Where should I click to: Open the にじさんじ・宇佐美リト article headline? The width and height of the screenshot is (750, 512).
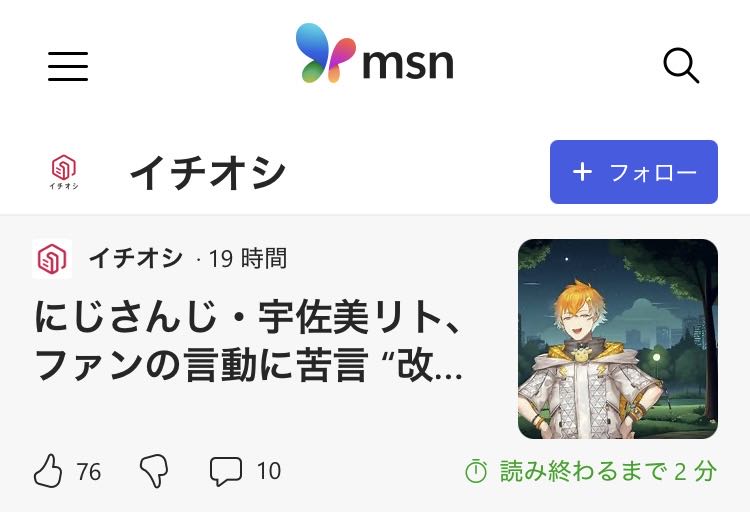pos(249,340)
